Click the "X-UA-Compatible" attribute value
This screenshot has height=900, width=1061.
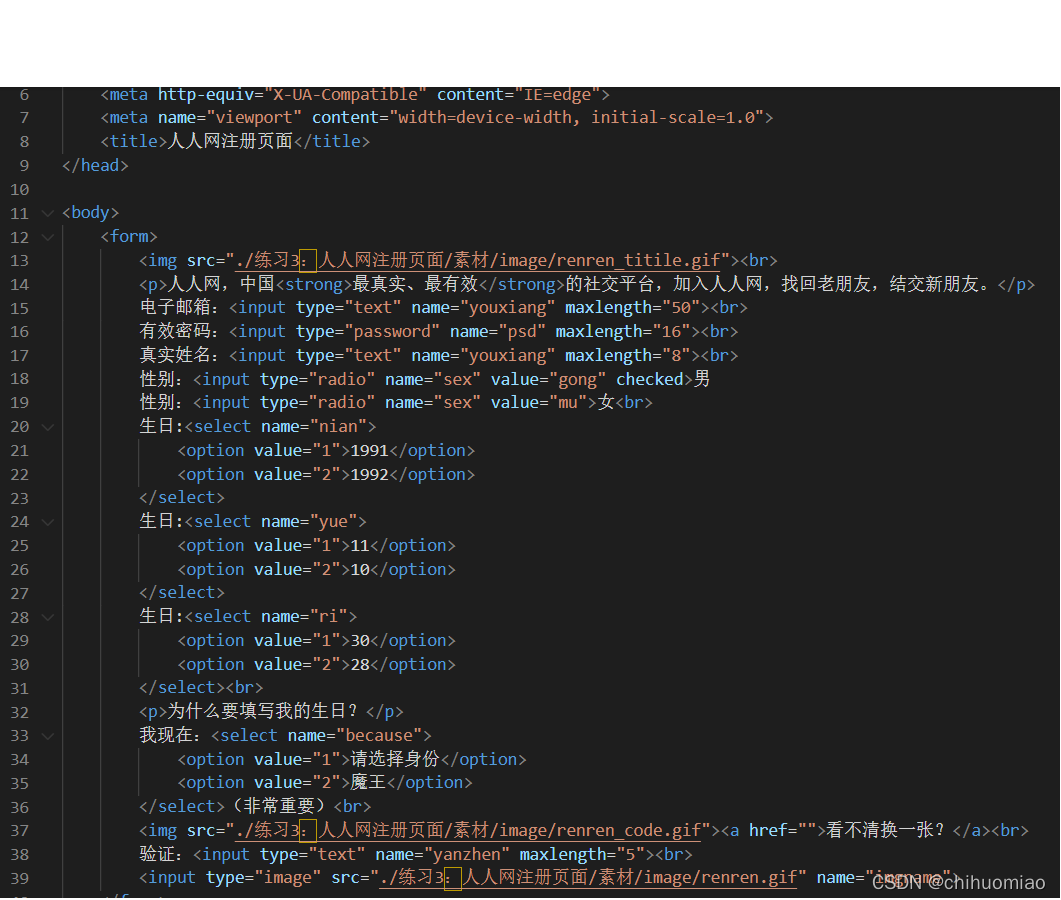pyautogui.click(x=345, y=95)
